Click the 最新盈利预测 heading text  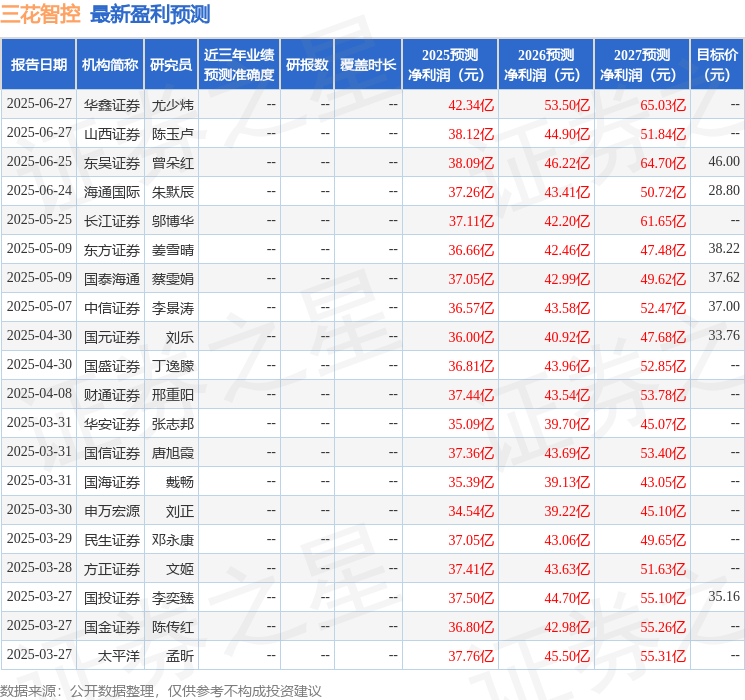150,14
